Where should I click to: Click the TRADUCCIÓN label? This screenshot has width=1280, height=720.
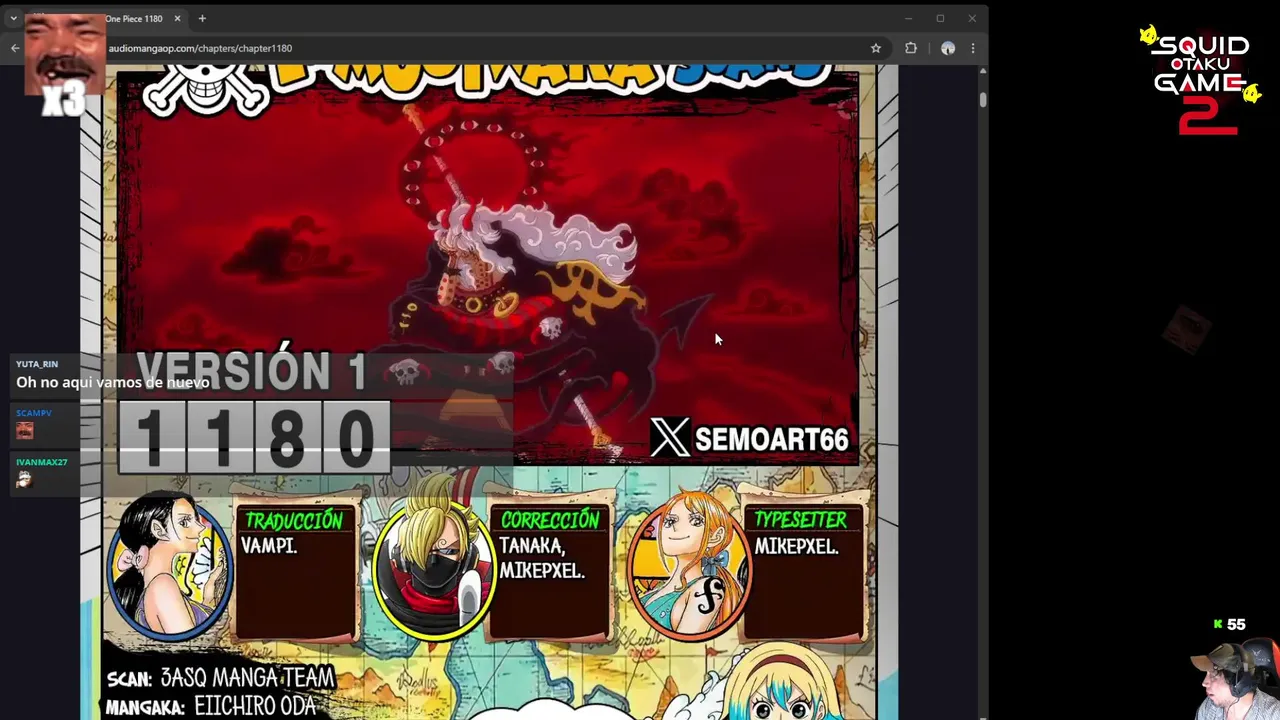[294, 520]
